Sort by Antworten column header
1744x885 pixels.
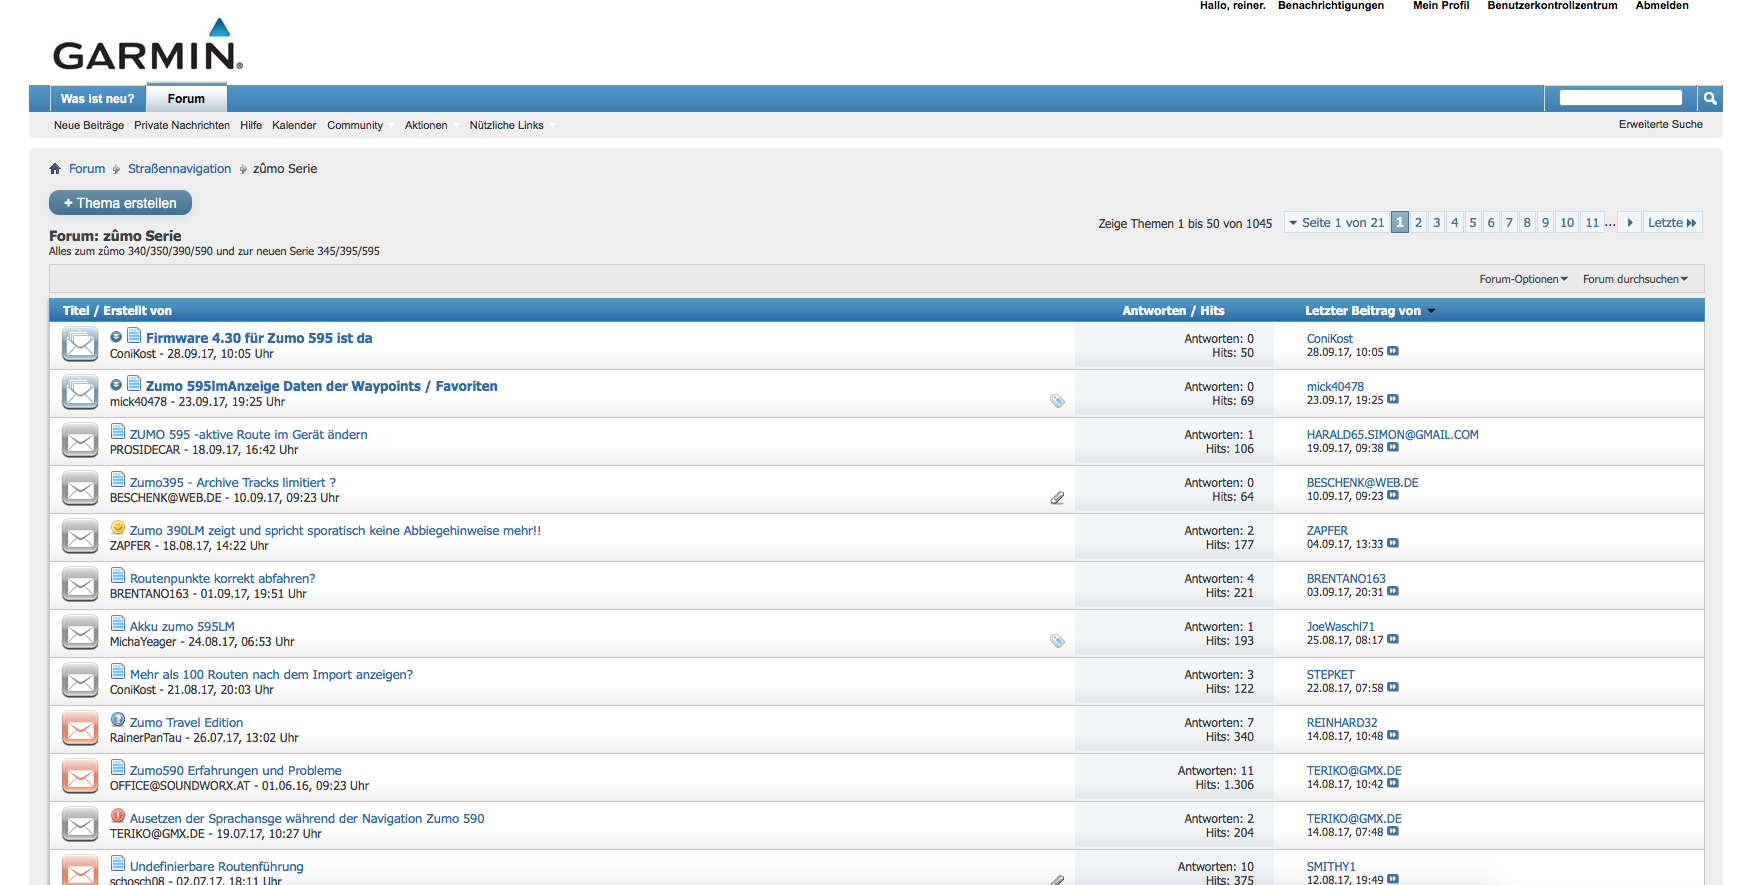coord(1154,311)
